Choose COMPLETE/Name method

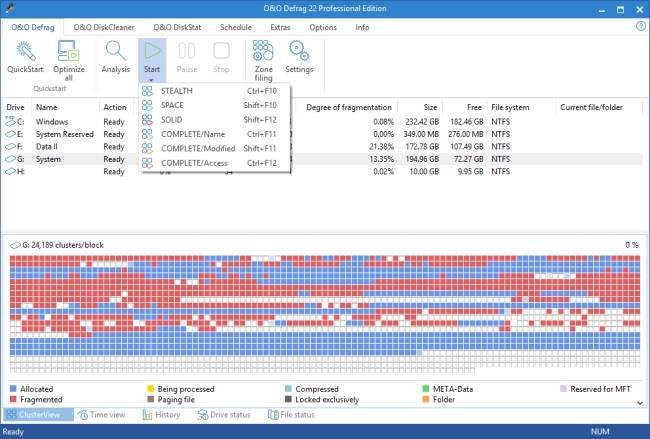(215, 134)
